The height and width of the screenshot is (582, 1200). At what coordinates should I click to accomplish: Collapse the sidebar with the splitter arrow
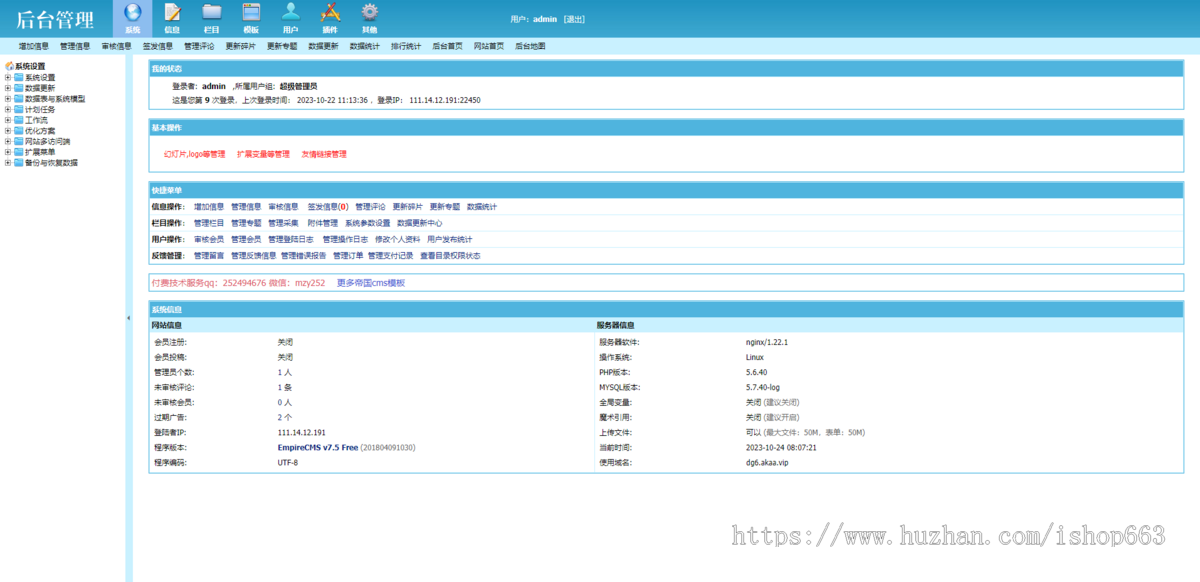128,318
